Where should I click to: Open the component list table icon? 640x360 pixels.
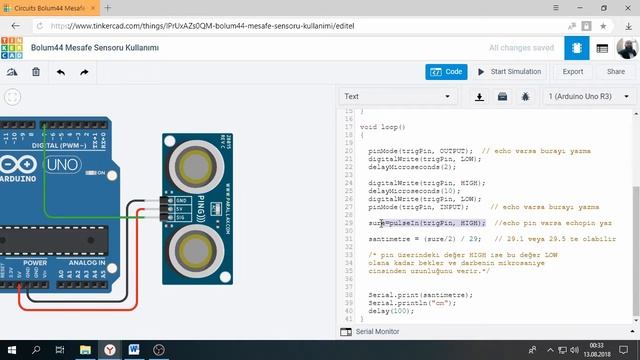[602, 48]
